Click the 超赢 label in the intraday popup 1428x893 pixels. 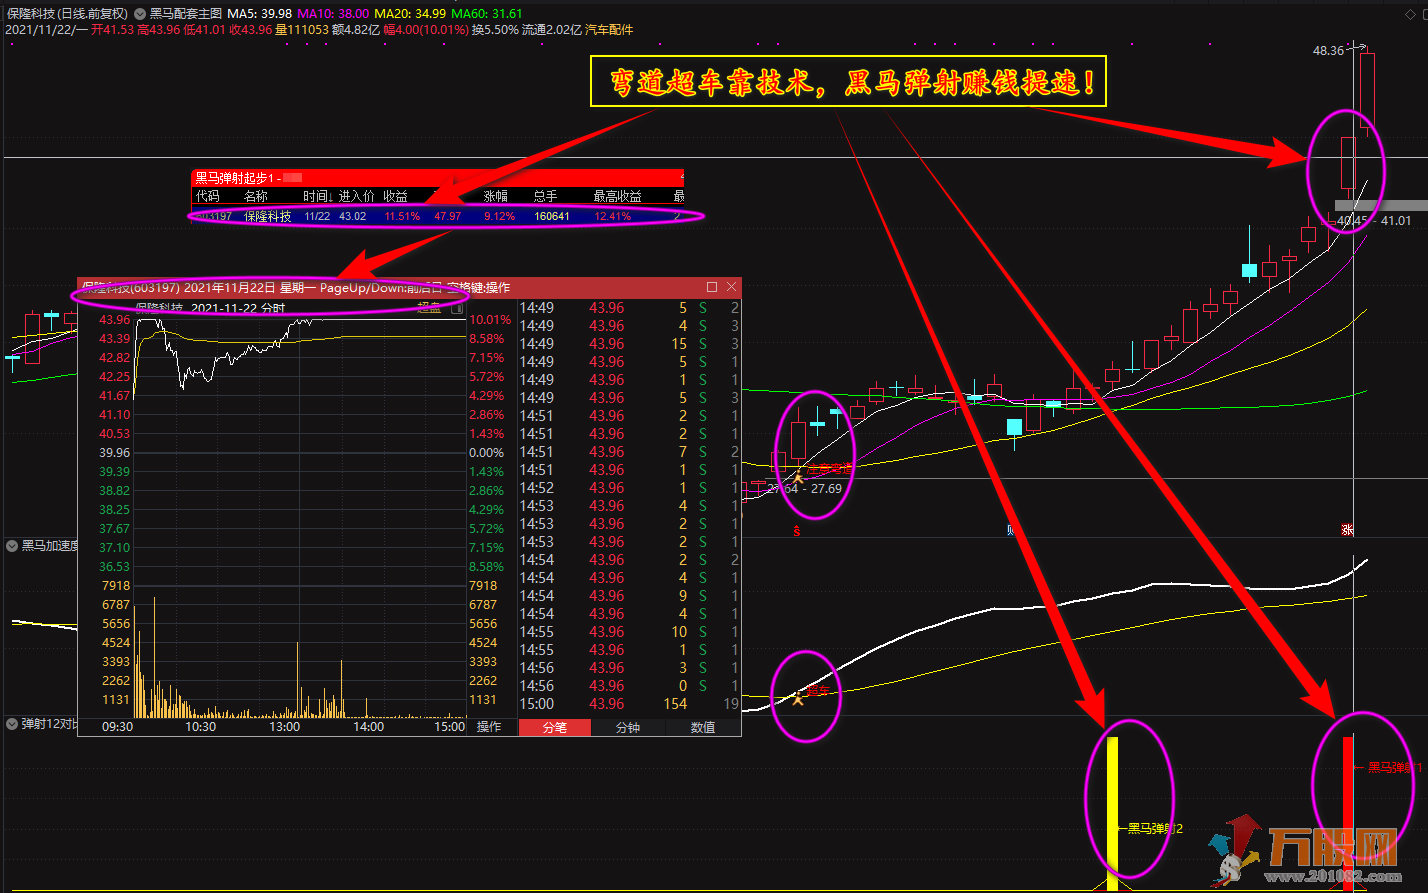(x=429, y=309)
